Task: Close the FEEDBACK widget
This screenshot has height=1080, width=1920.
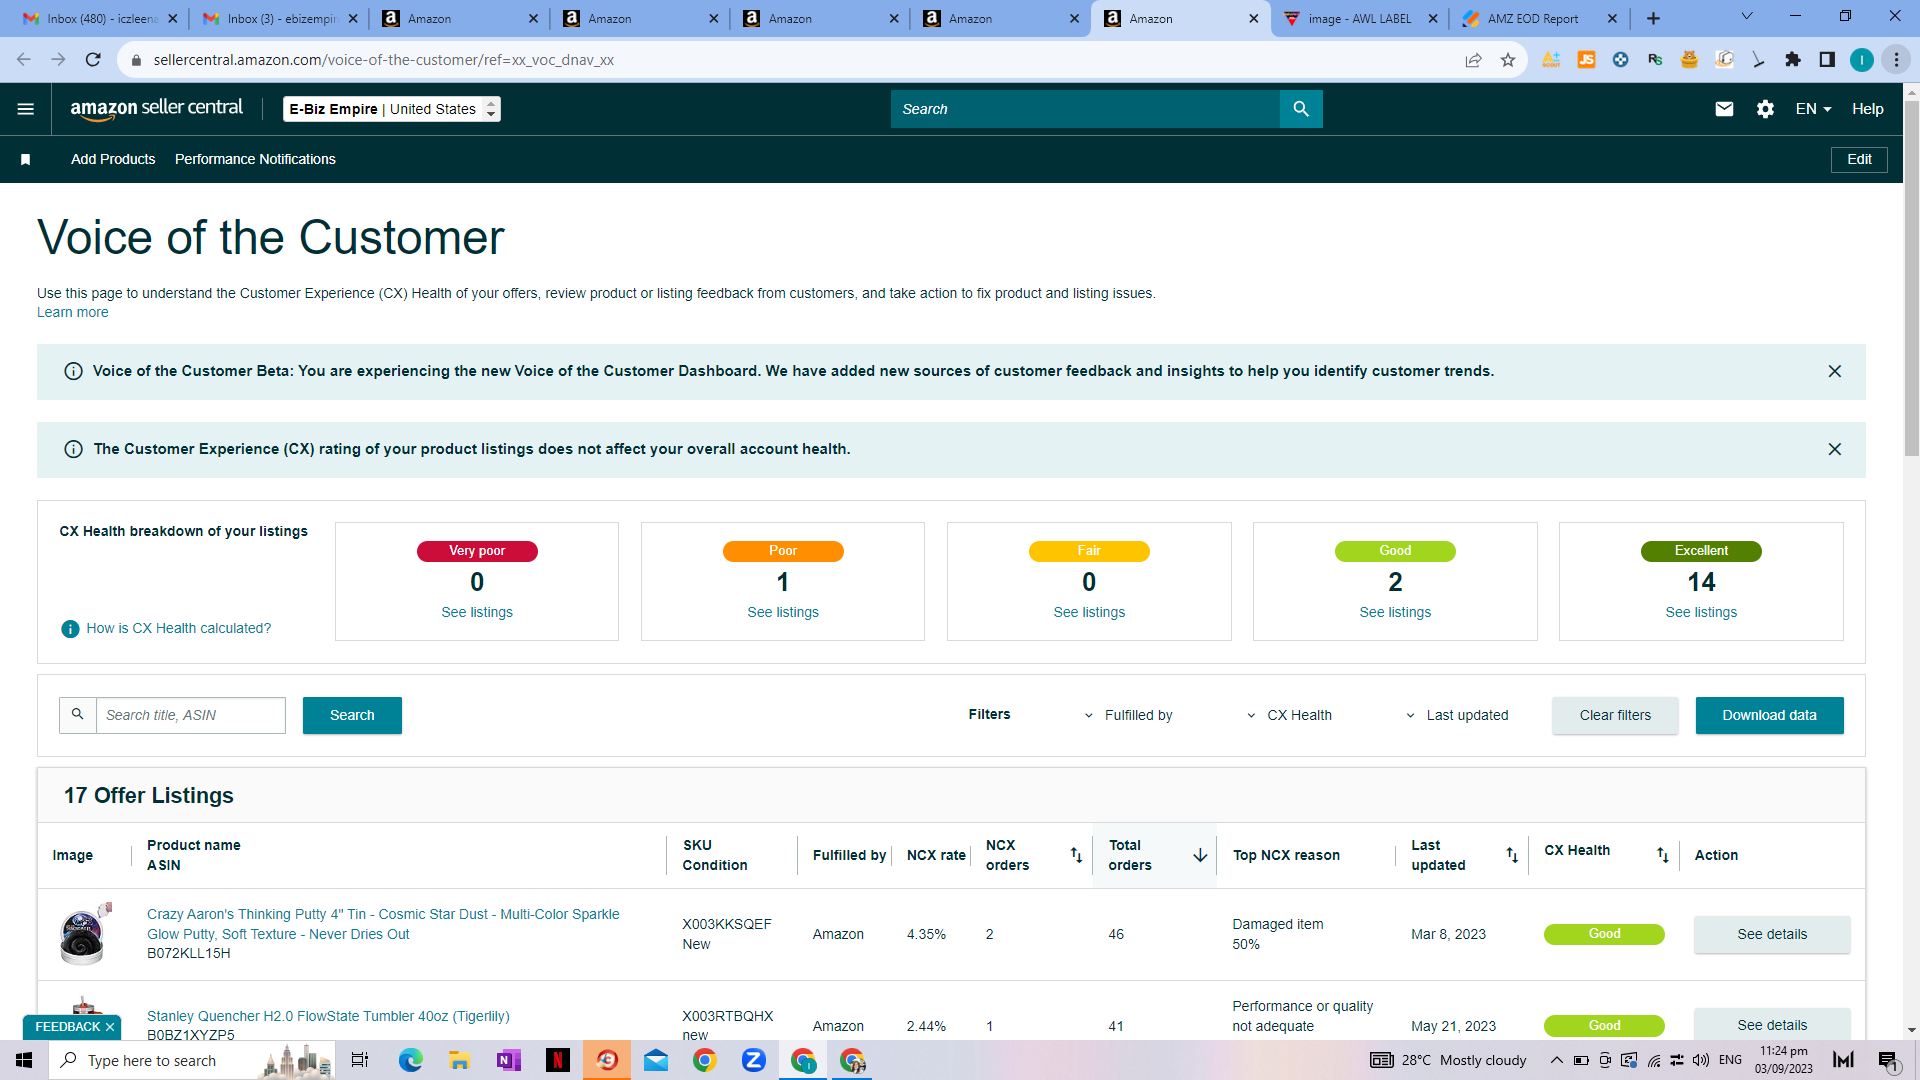Action: (x=110, y=1027)
